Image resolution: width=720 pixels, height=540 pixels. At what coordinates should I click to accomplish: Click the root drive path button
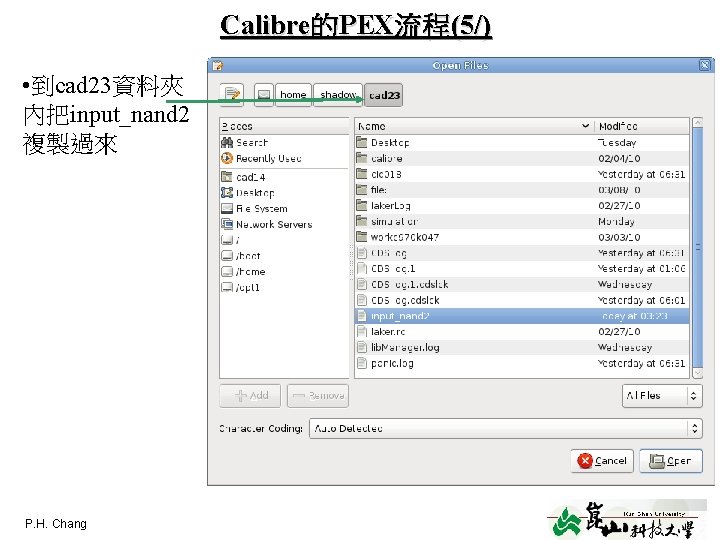pos(264,95)
